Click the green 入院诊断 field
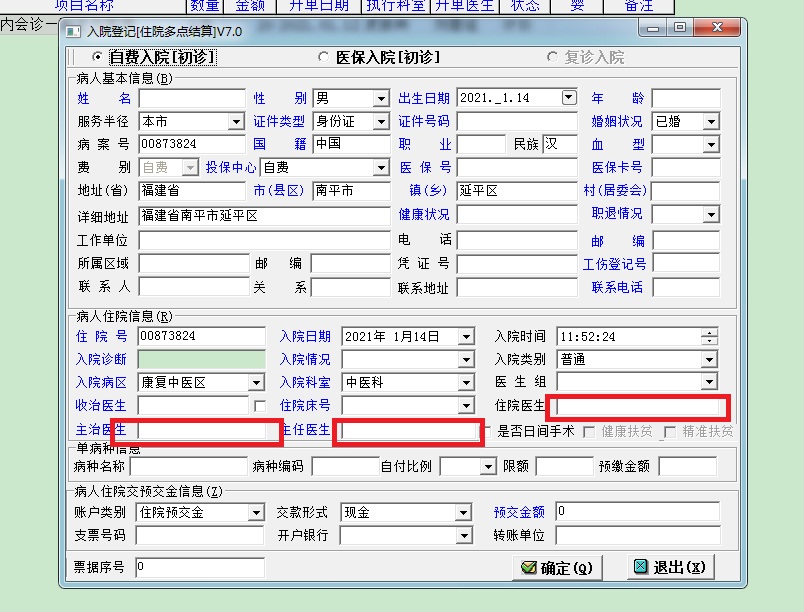 [x=202, y=359]
